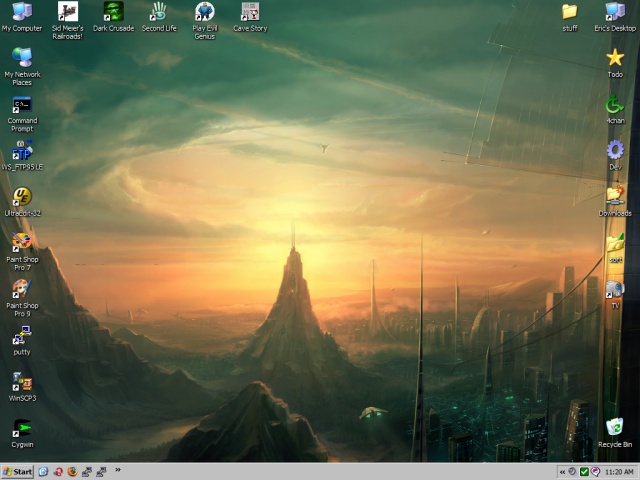640x480 pixels.
Task: Expand hidden system tray icons
Action: [x=562, y=472]
